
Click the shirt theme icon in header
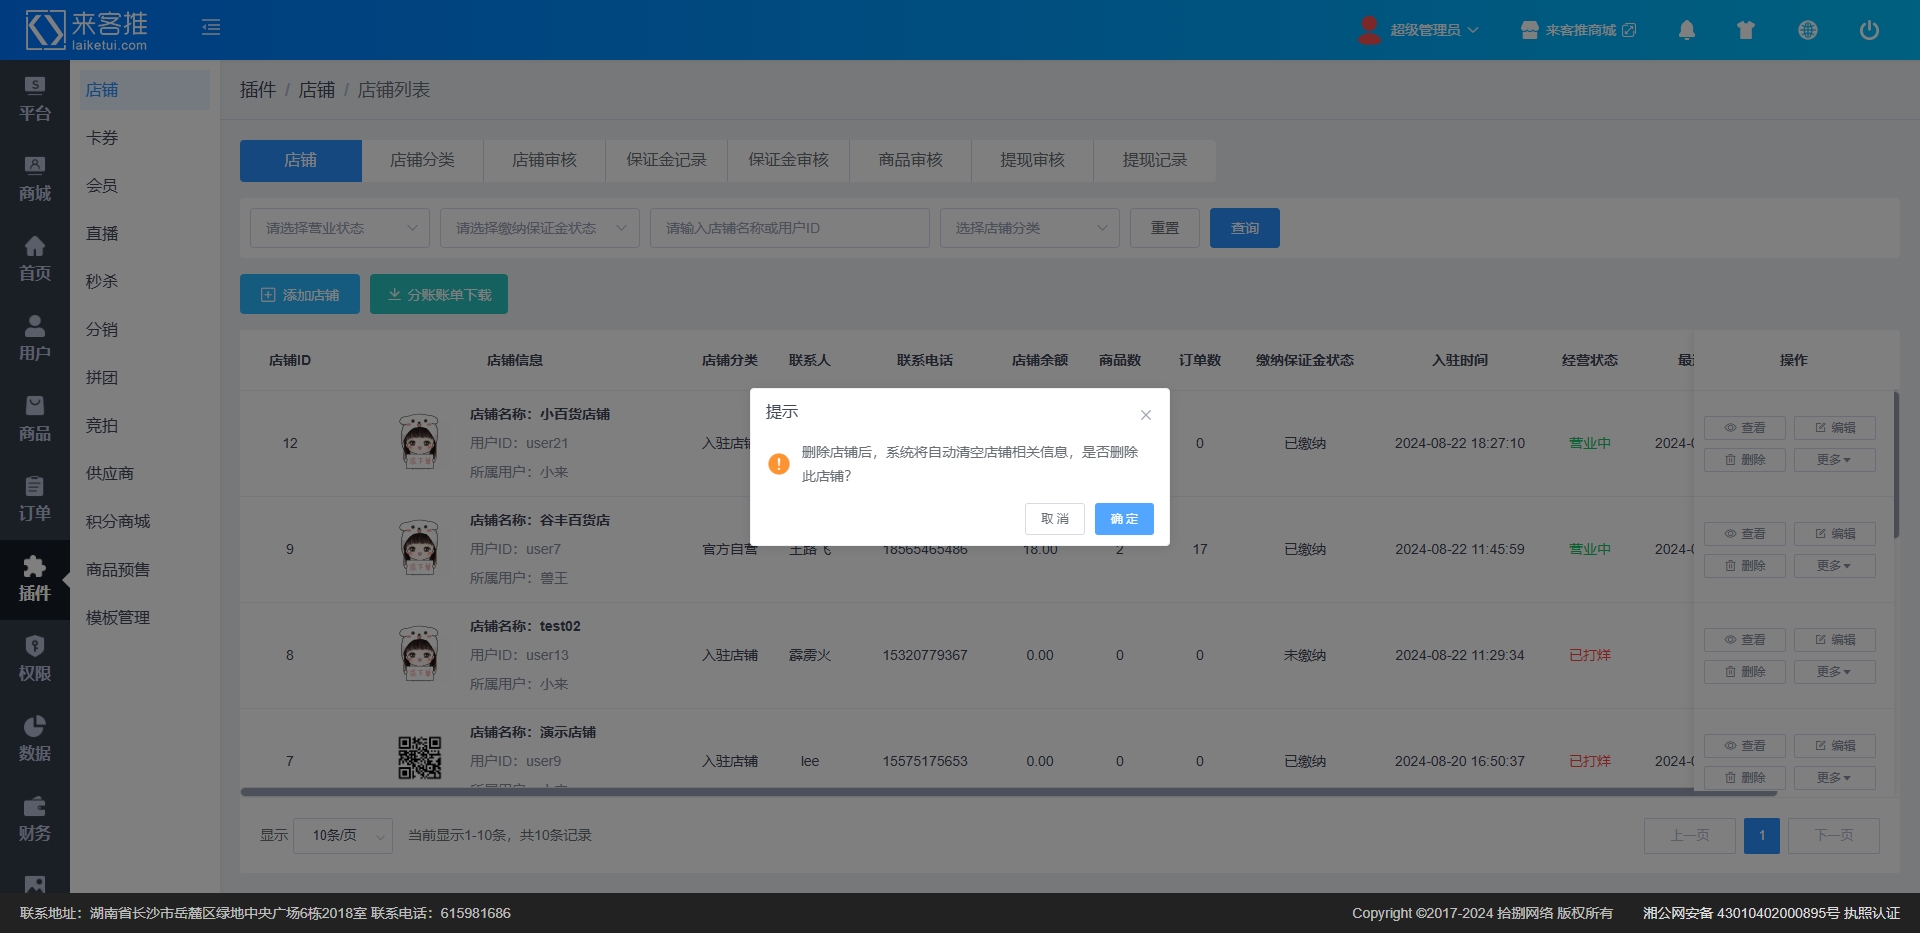tap(1746, 30)
